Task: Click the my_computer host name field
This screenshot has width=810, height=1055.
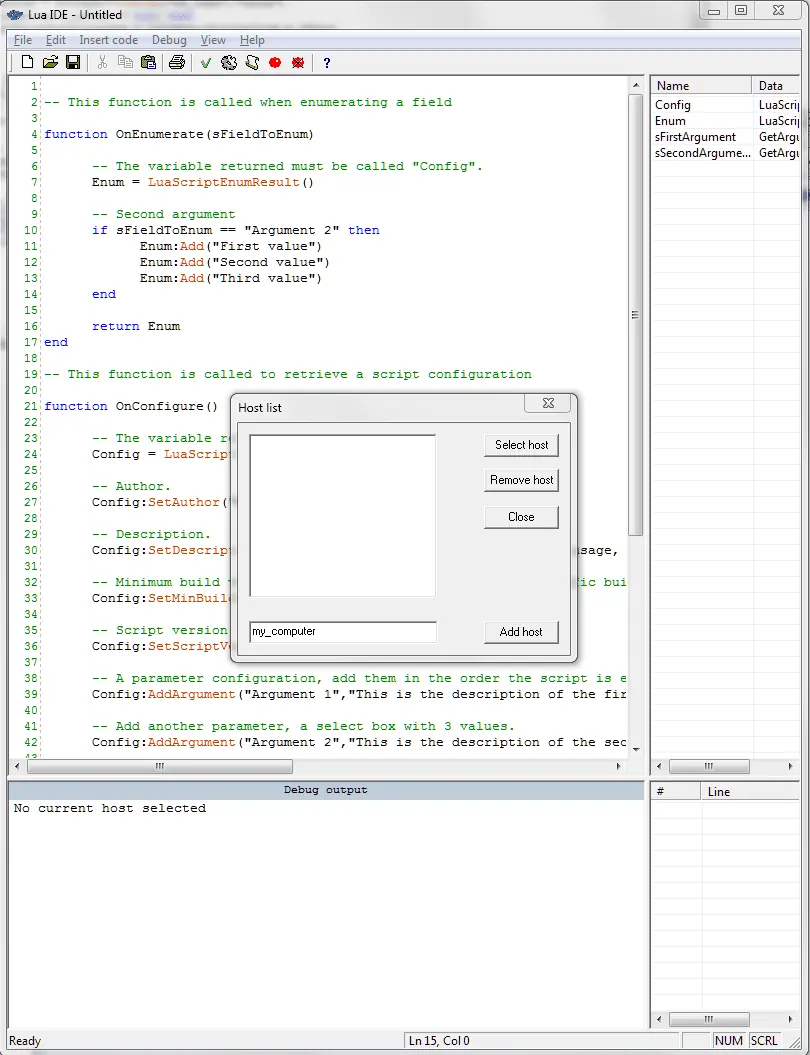Action: pos(342,632)
